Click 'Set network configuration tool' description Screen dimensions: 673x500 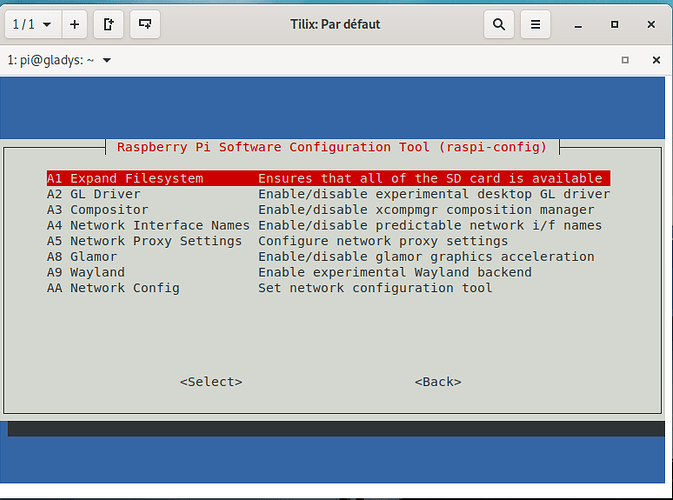(x=375, y=288)
